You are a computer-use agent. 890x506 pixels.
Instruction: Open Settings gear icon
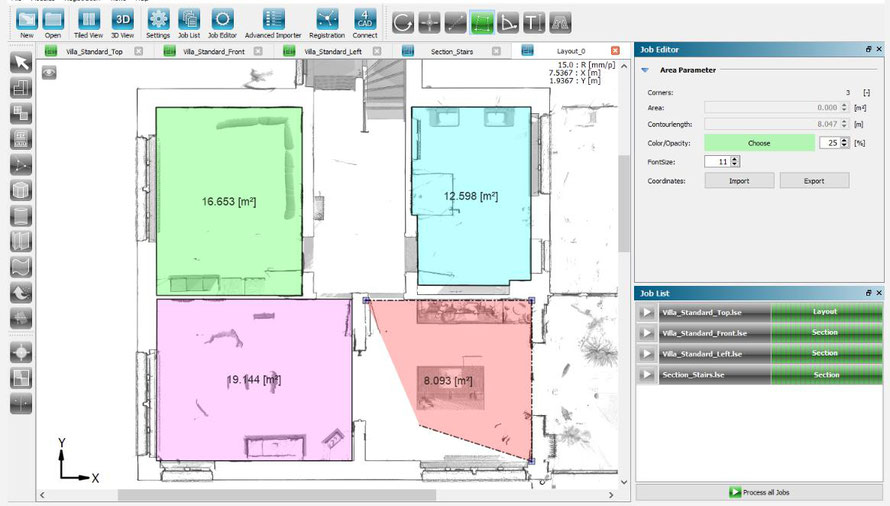[158, 20]
